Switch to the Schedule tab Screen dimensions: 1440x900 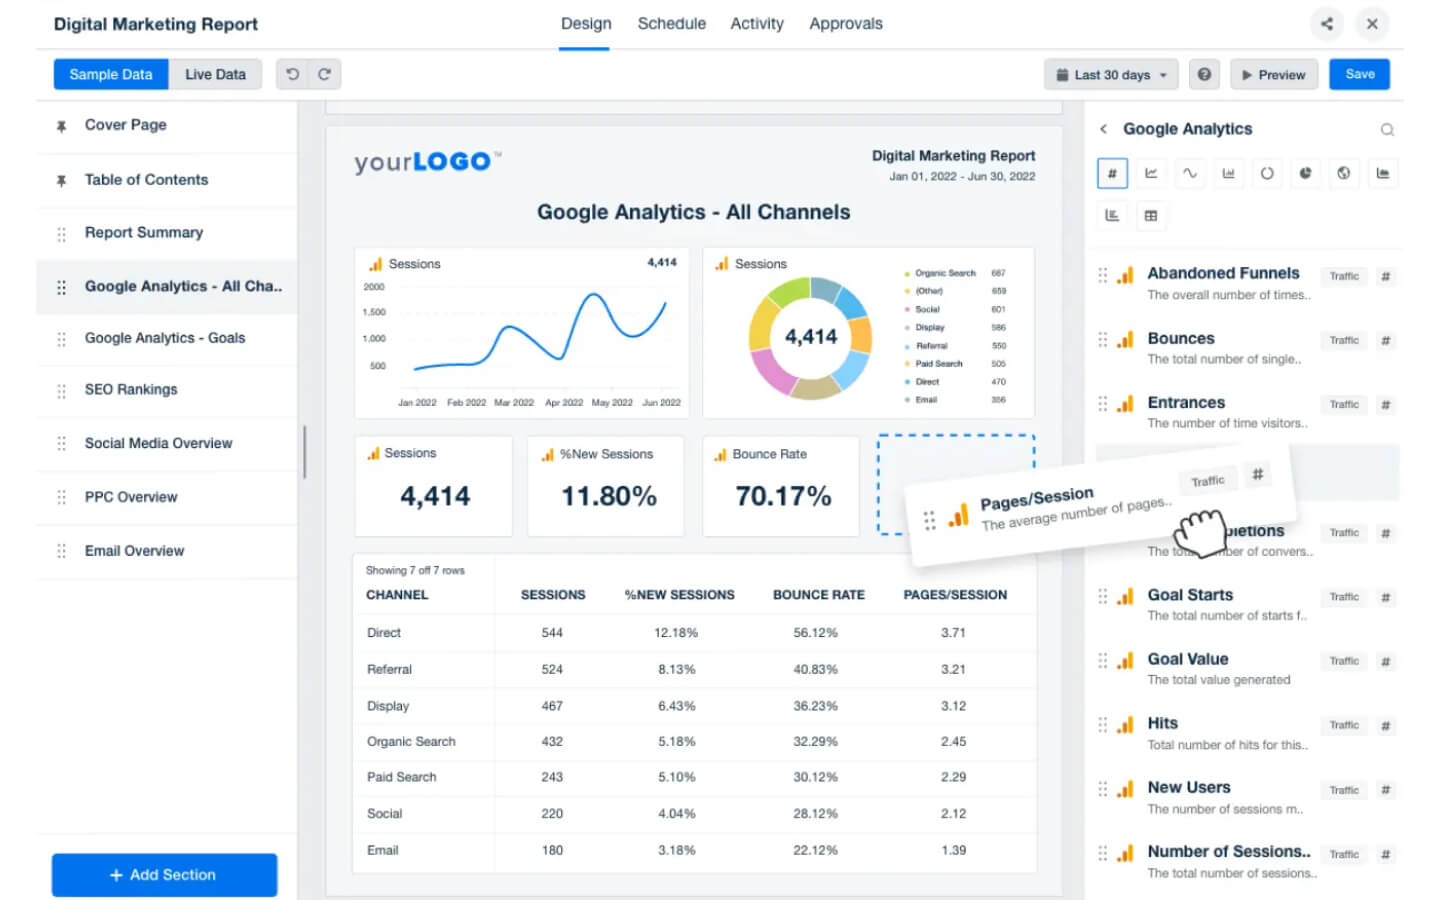(671, 23)
